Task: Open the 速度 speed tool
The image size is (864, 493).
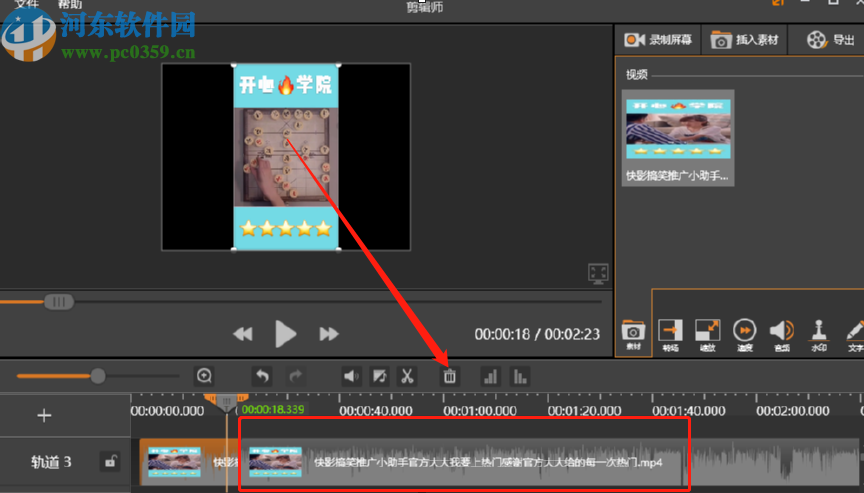Action: coord(744,334)
